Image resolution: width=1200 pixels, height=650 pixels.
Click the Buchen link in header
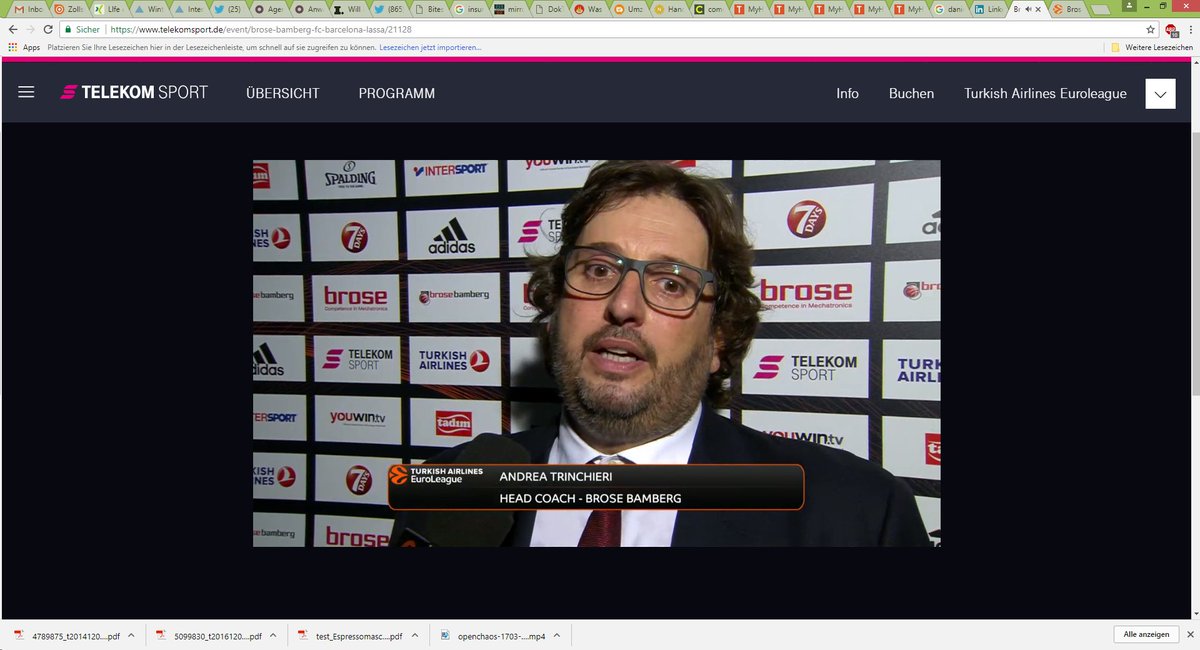pyautogui.click(x=911, y=93)
